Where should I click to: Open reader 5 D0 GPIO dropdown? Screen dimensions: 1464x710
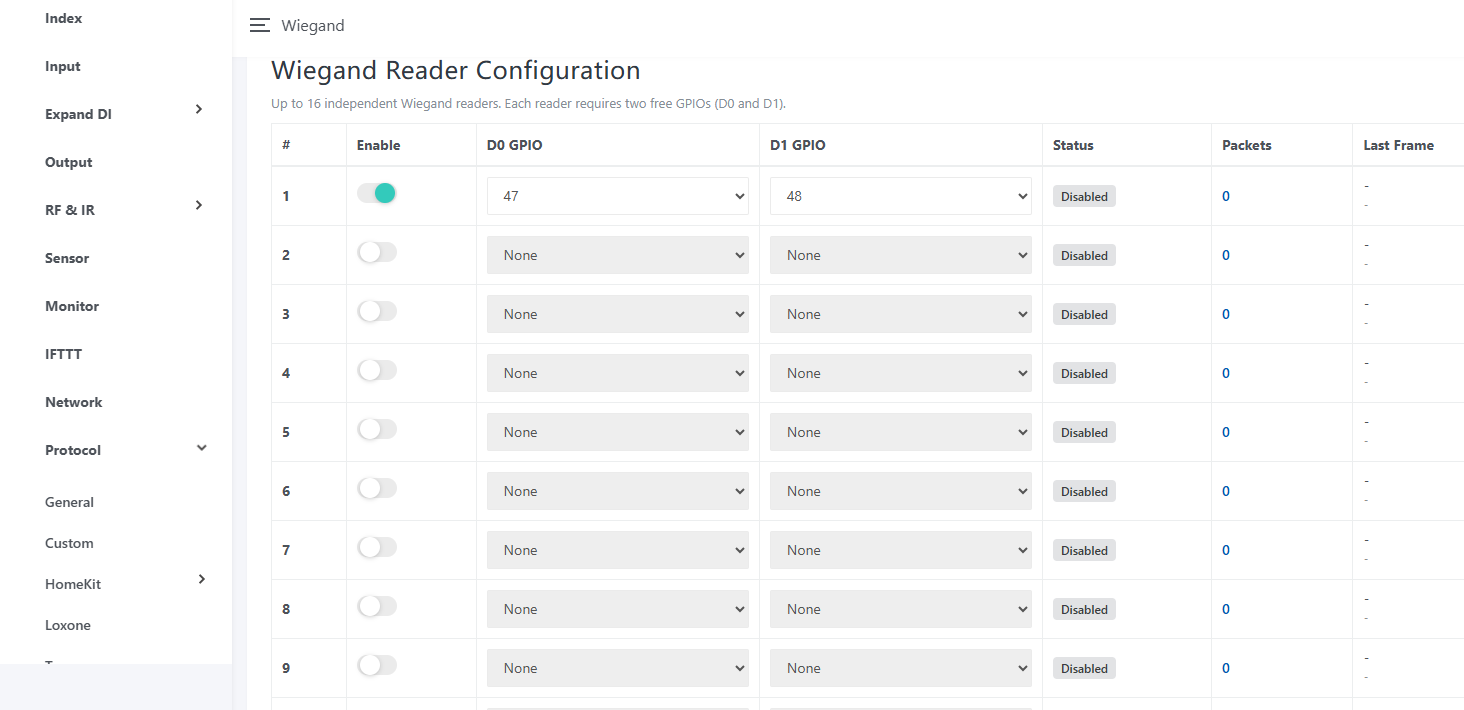[x=618, y=432]
